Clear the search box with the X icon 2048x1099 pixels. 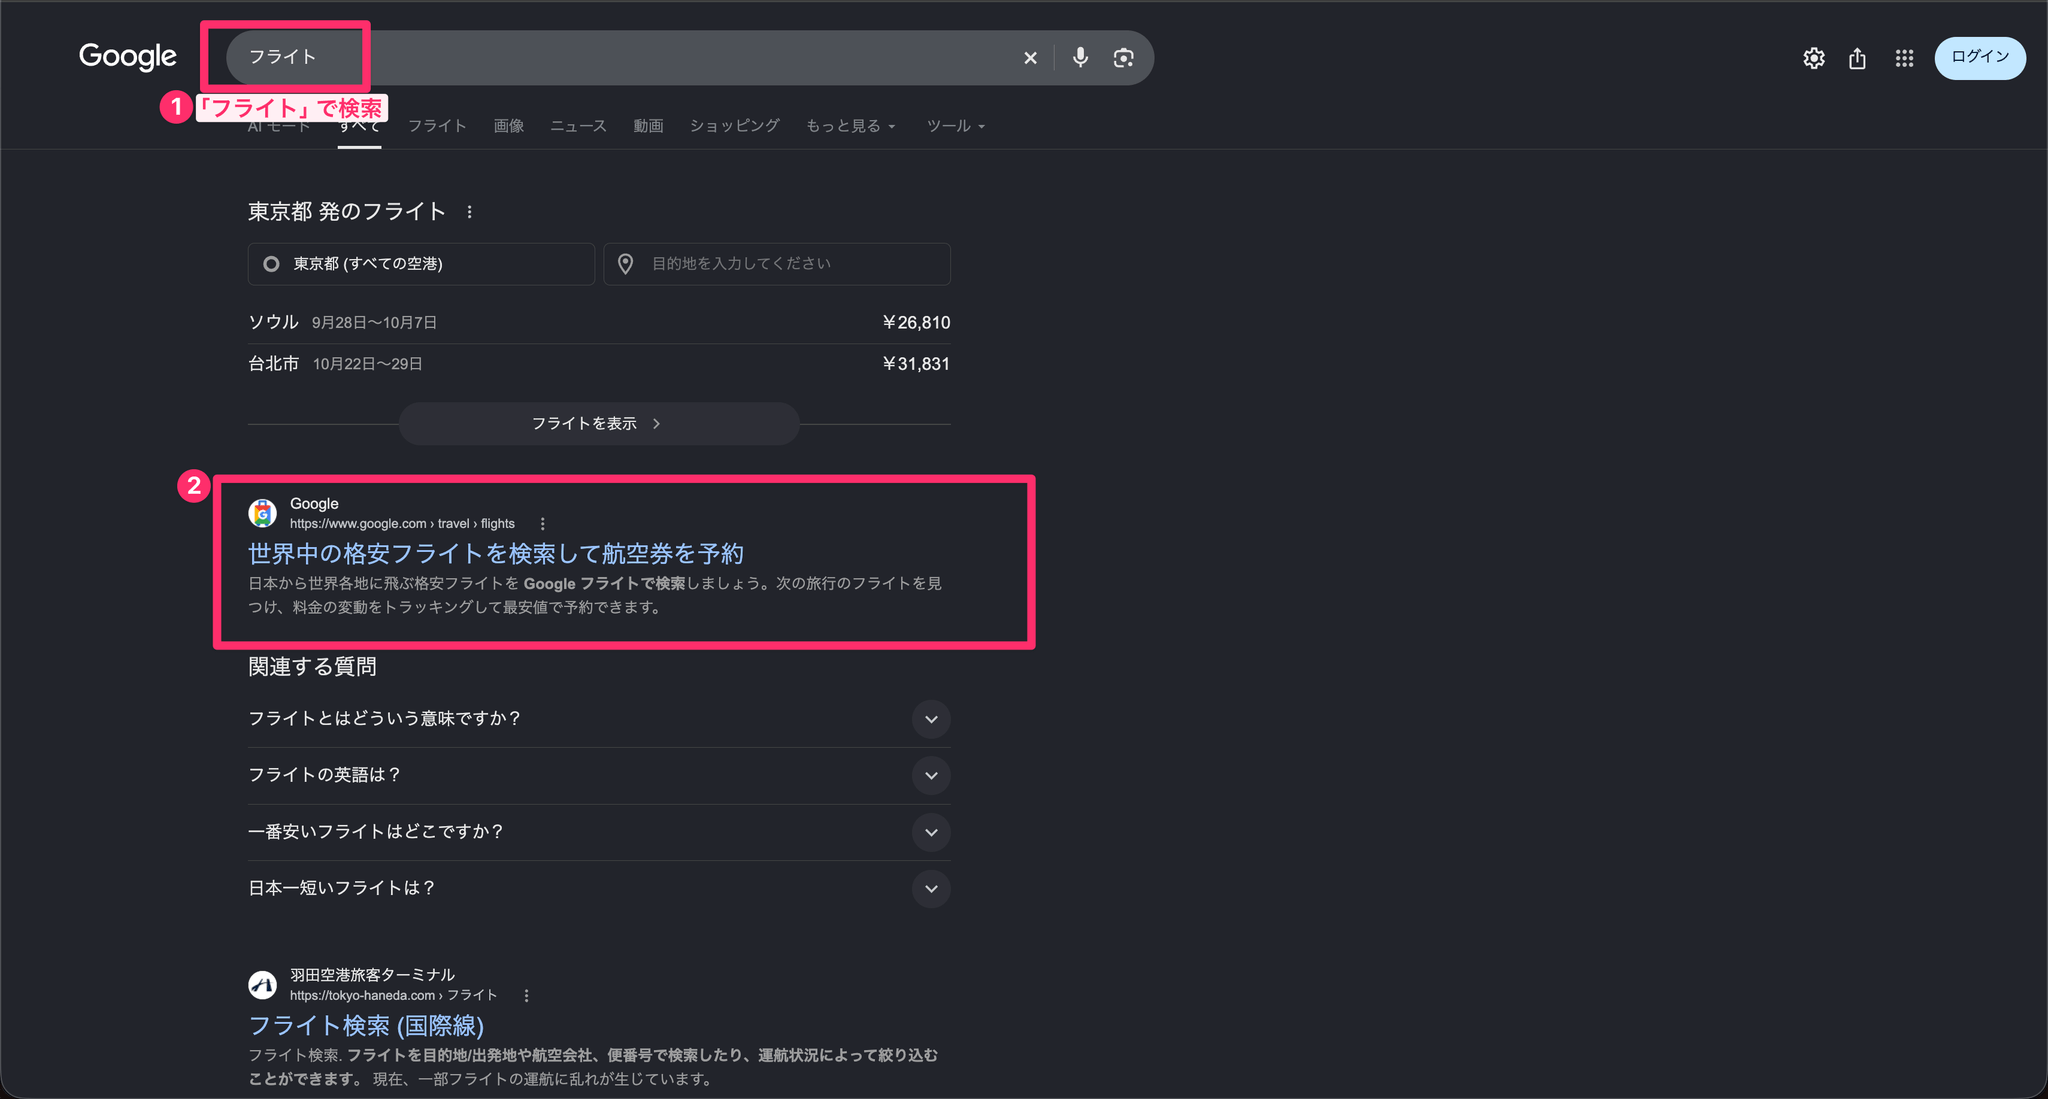point(1030,58)
